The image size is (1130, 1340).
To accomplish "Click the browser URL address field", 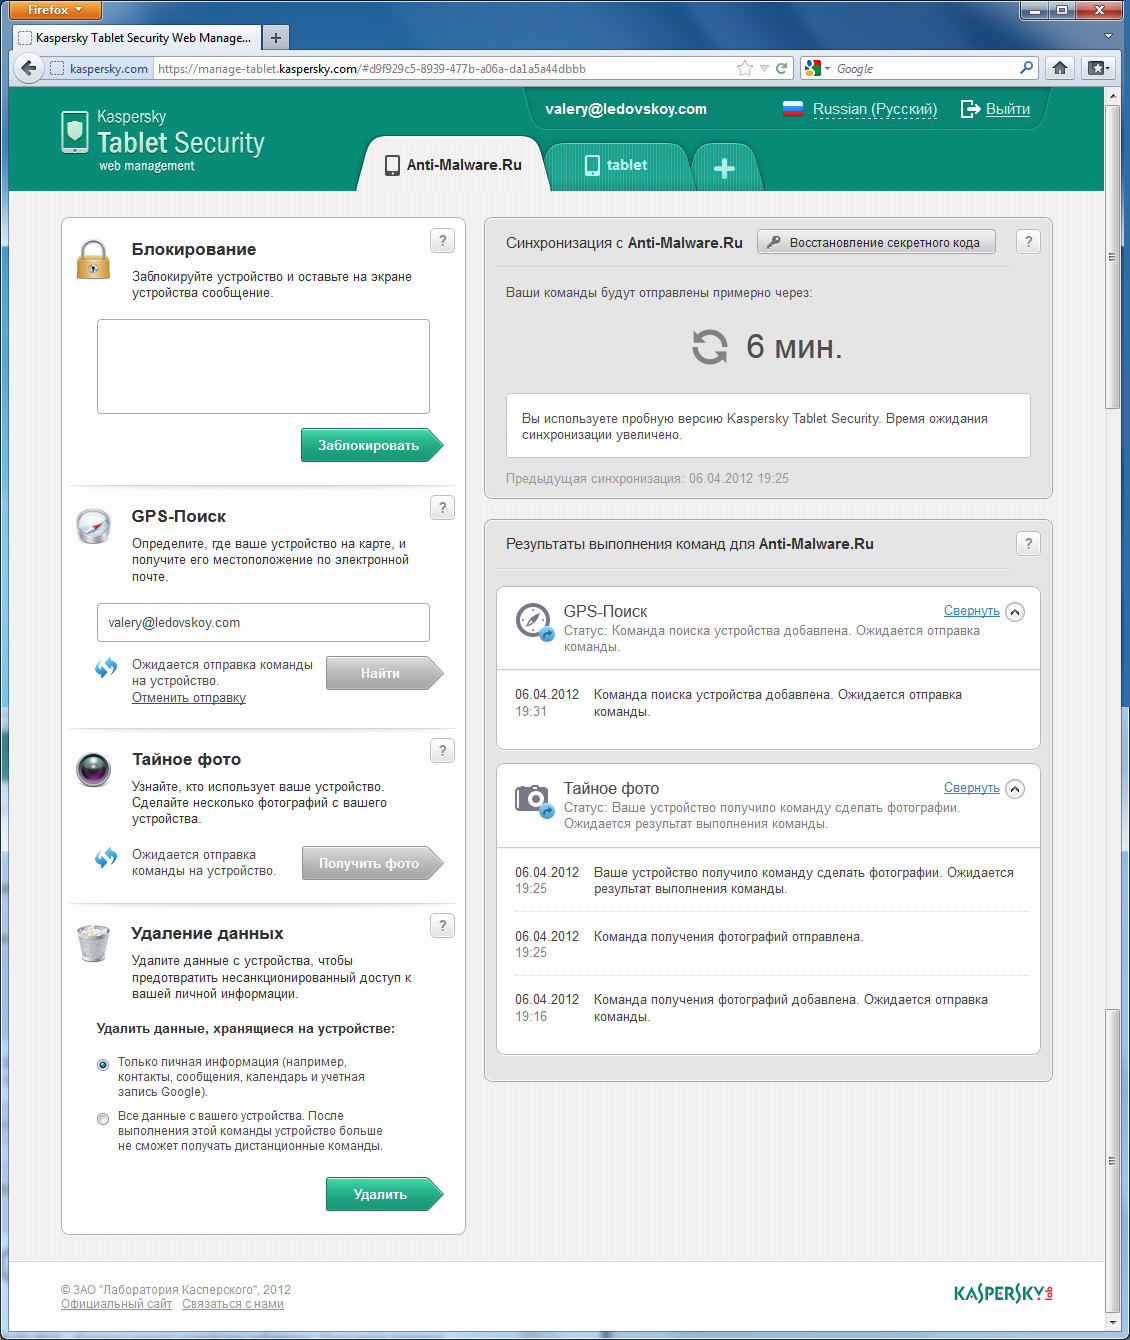I will (x=445, y=68).
